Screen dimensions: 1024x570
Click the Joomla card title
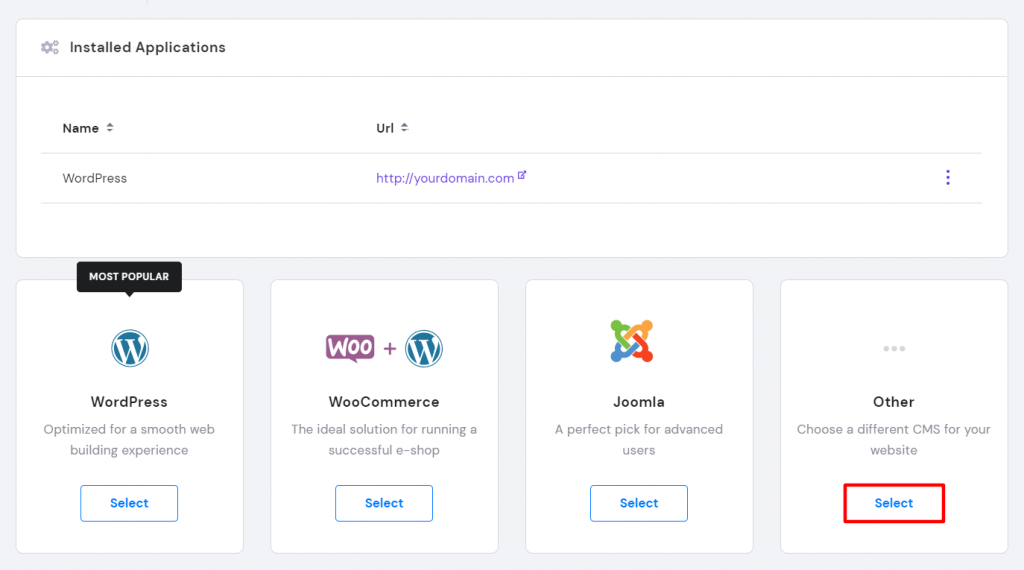tap(639, 402)
